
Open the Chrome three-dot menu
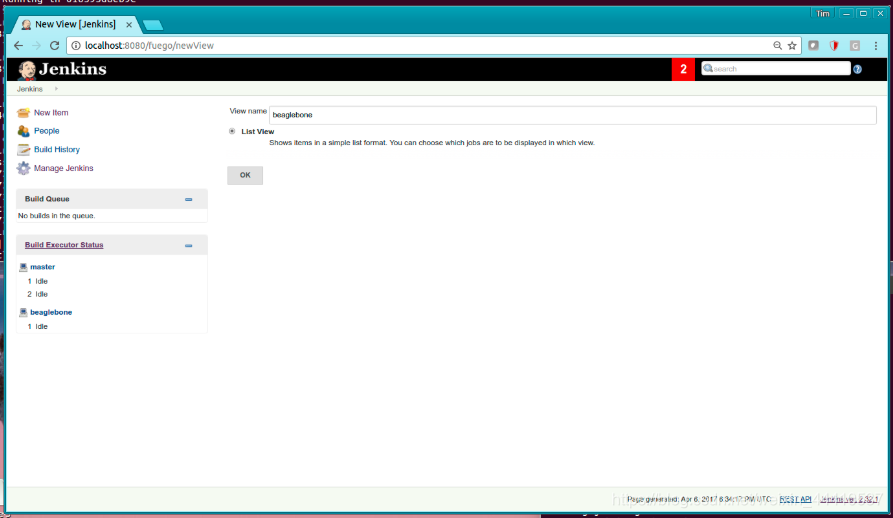point(876,46)
